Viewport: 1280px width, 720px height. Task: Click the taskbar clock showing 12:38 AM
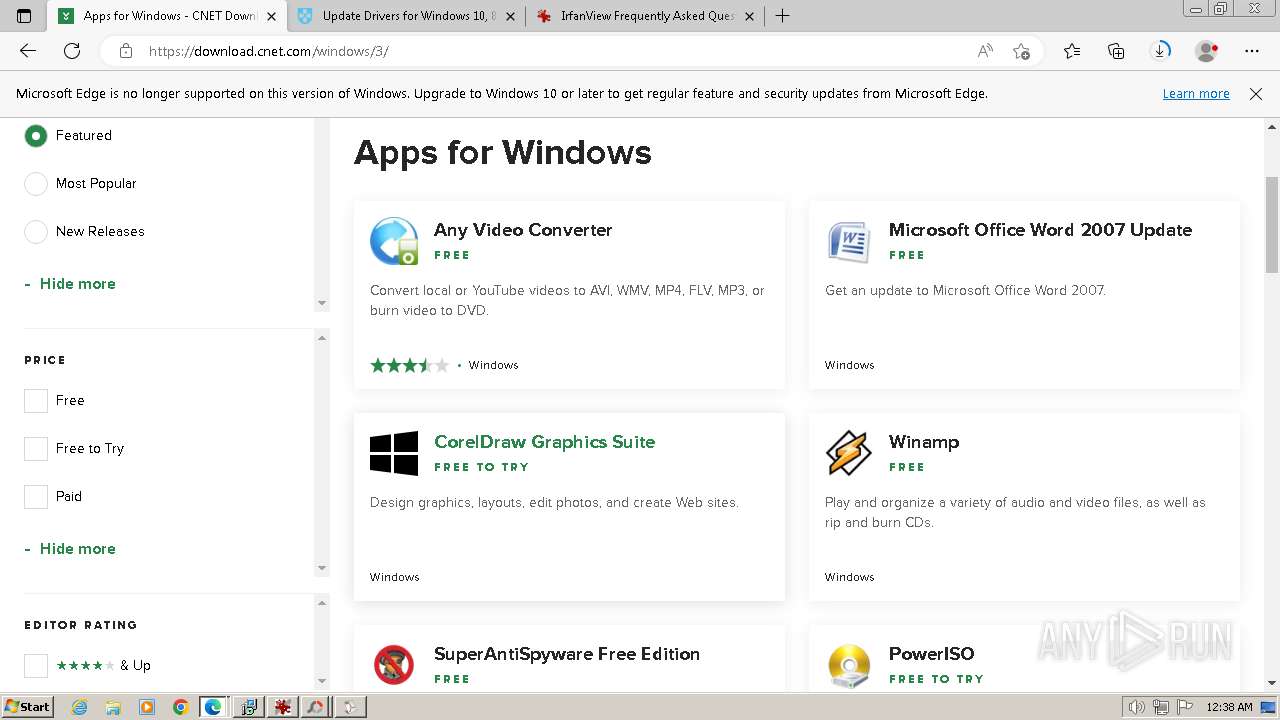1230,707
